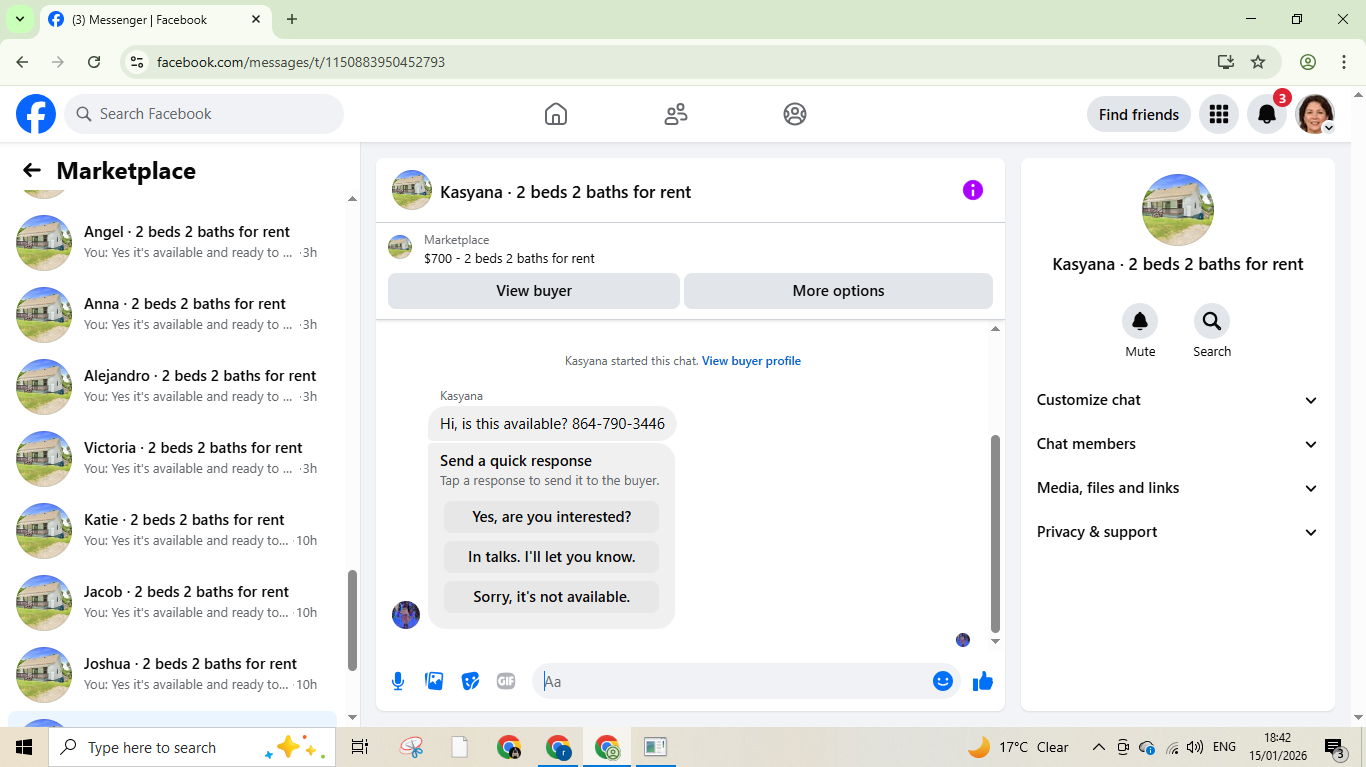Record a voice clip with microphone icon

point(398,681)
